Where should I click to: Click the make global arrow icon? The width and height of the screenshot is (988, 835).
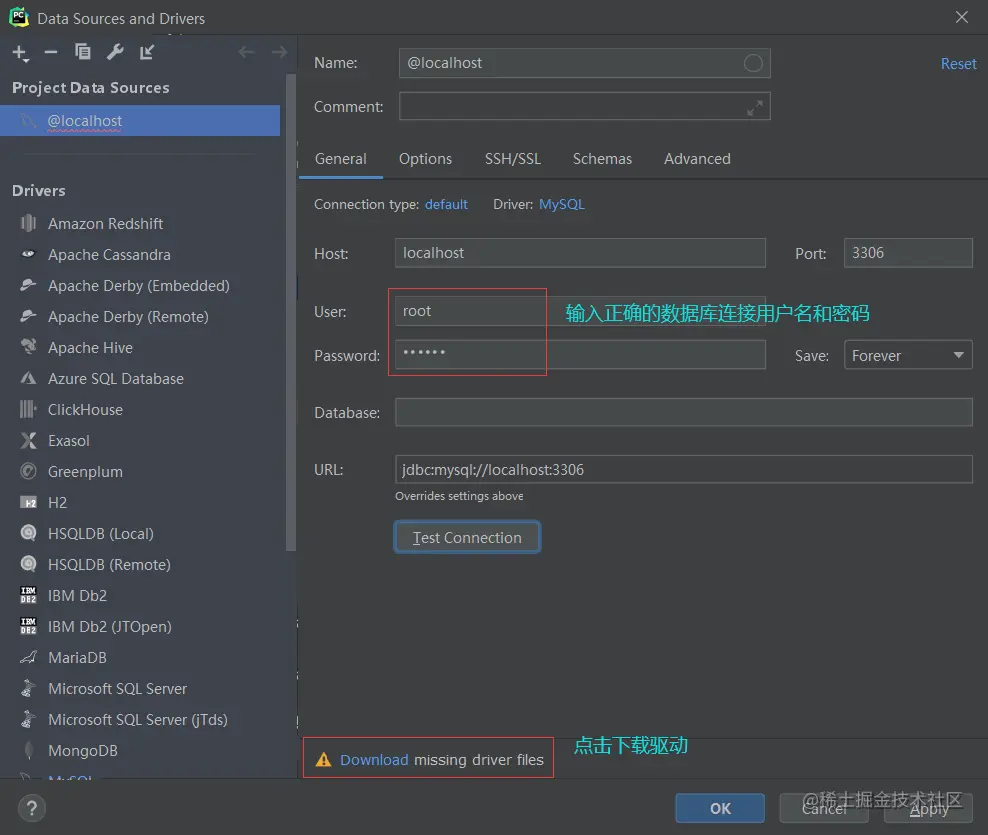(147, 52)
